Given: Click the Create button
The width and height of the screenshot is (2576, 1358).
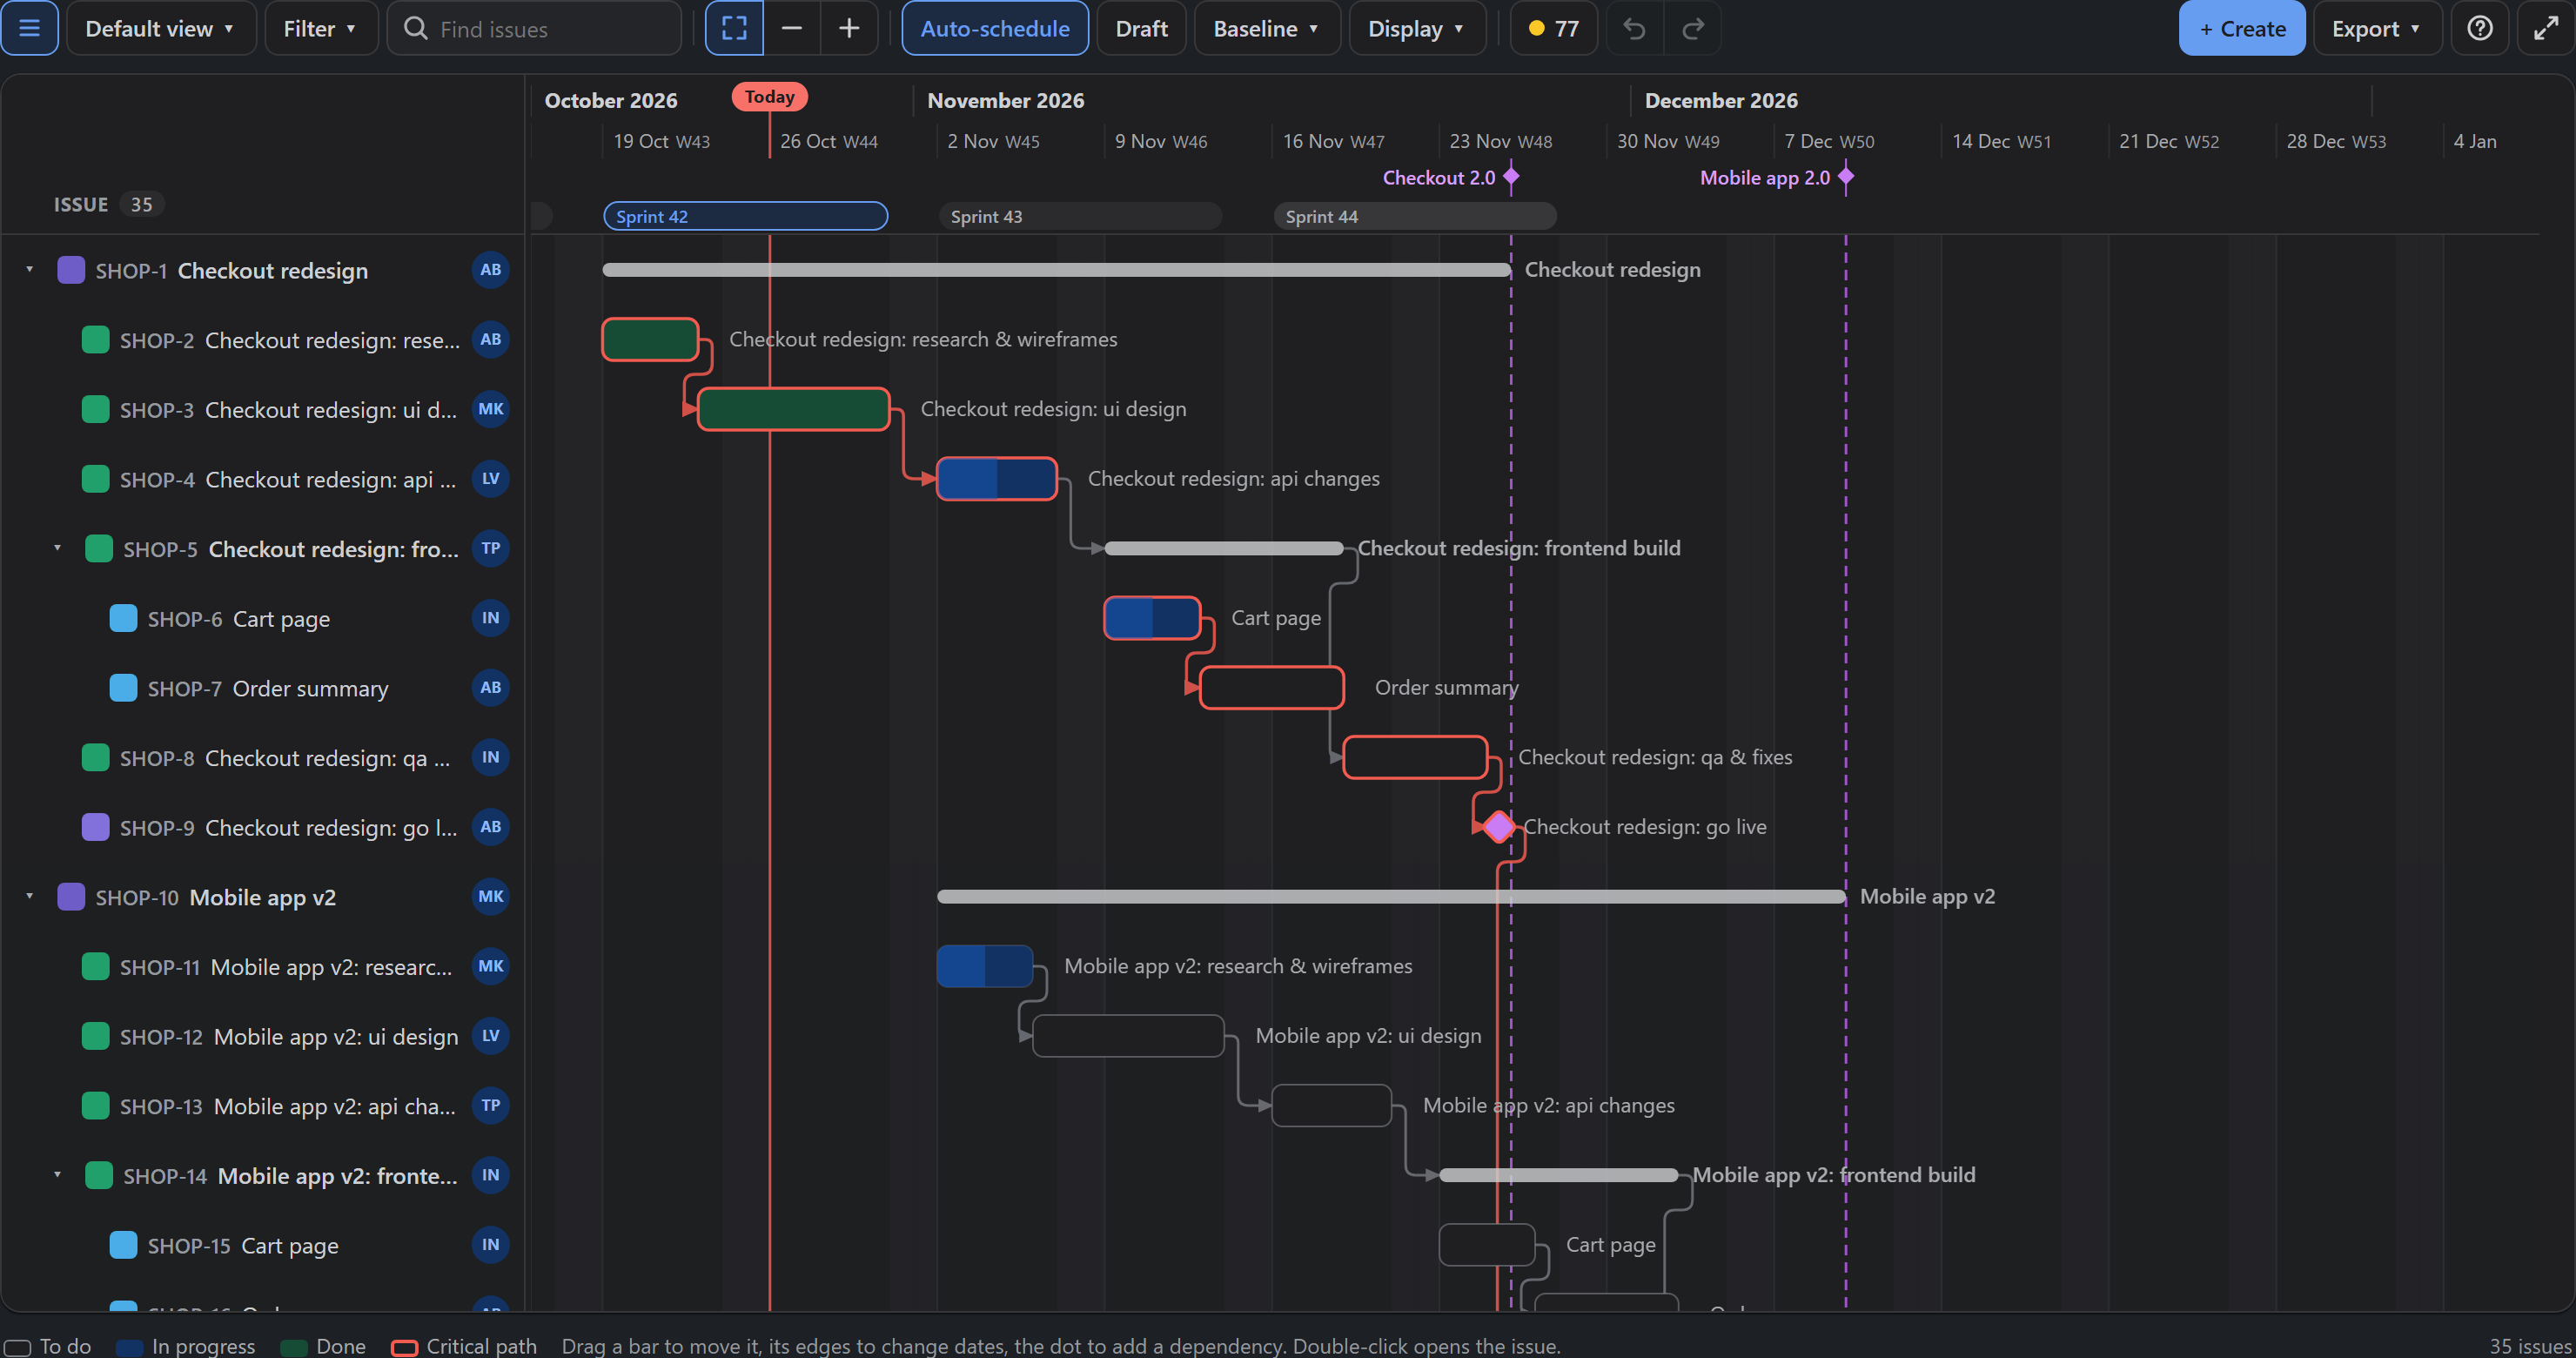Looking at the screenshot, I should pyautogui.click(x=2242, y=28).
